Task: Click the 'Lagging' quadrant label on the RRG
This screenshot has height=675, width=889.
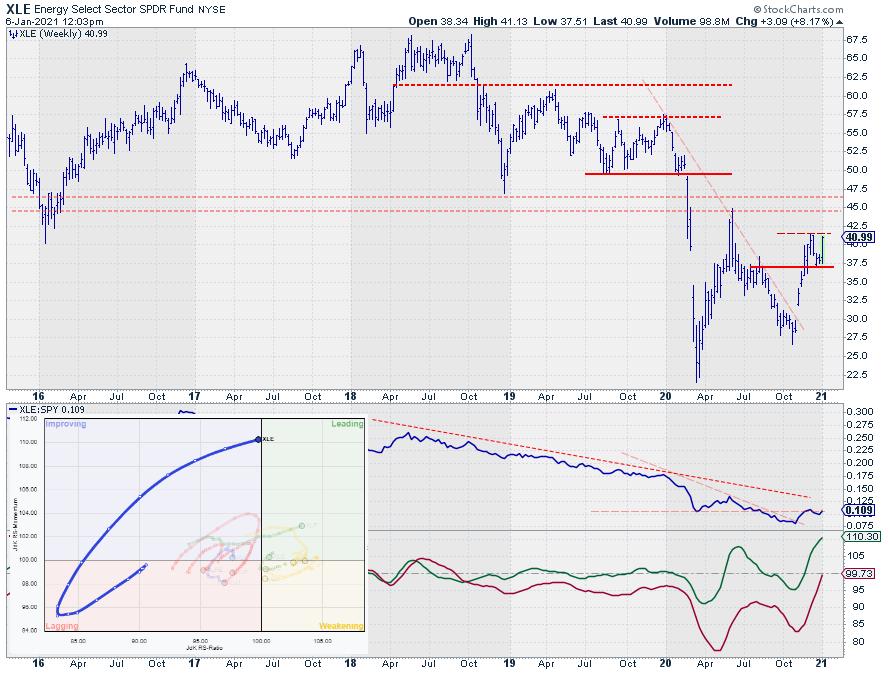Action: click(x=62, y=626)
